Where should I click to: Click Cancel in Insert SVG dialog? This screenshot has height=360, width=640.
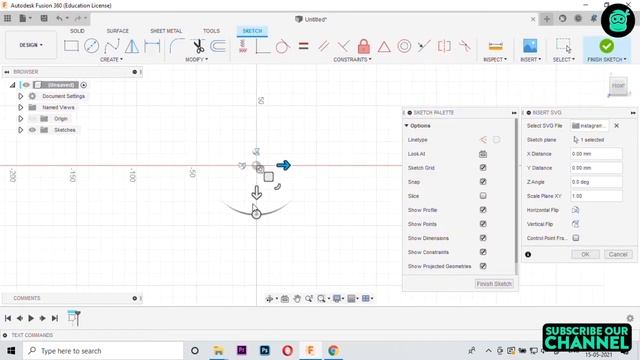click(x=618, y=254)
